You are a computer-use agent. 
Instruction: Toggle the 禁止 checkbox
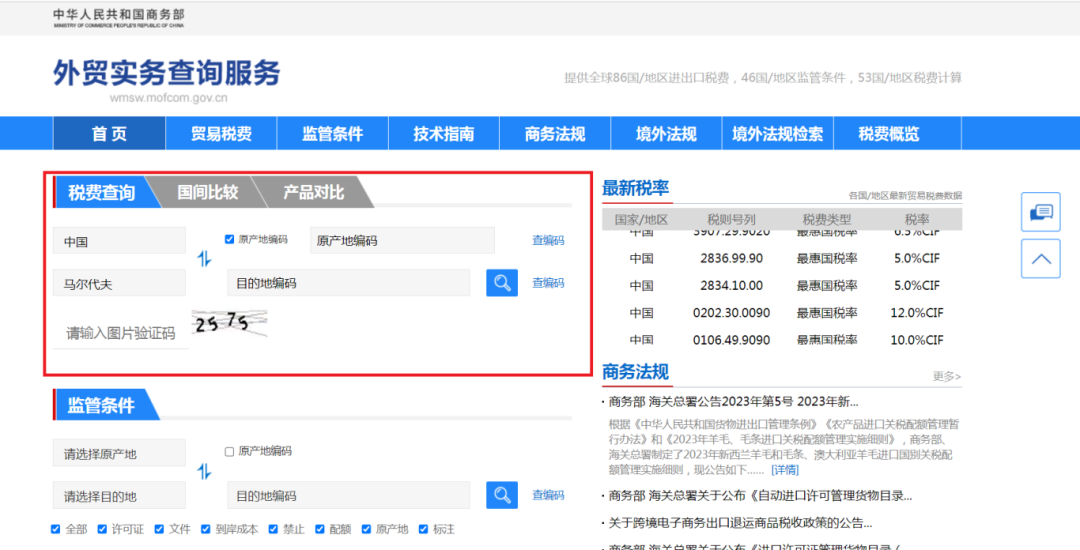pos(273,529)
